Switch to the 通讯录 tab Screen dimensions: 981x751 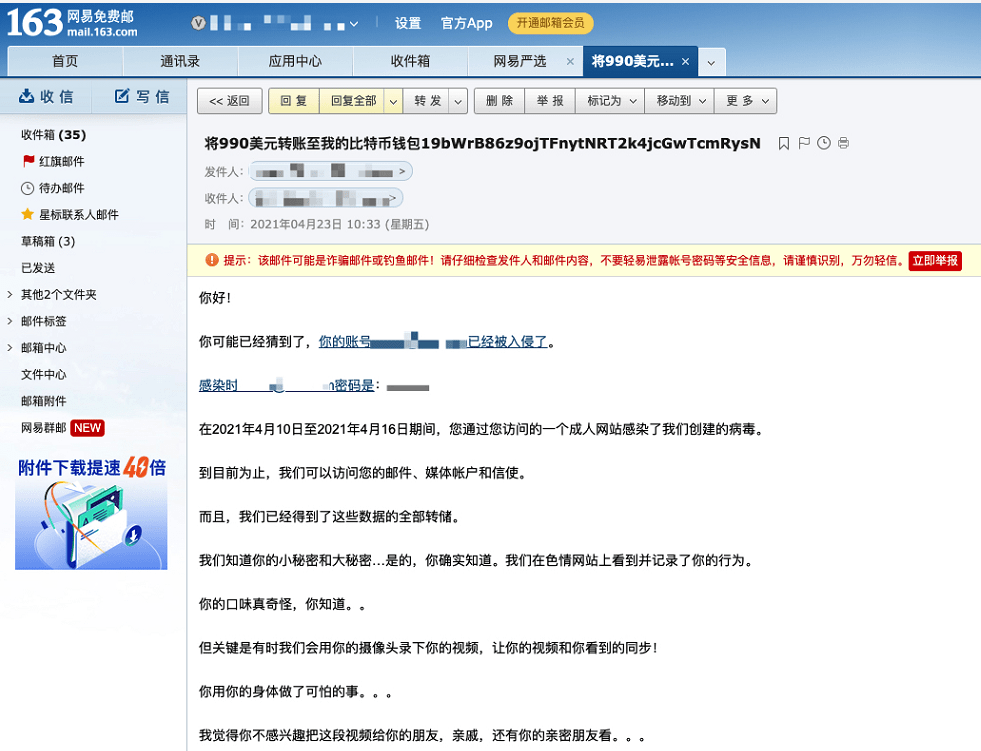[x=181, y=61]
